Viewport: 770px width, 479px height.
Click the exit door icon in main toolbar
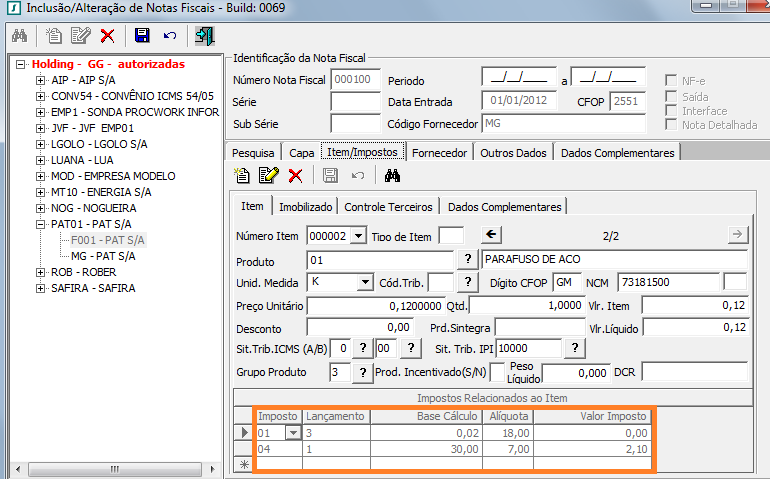tap(204, 36)
